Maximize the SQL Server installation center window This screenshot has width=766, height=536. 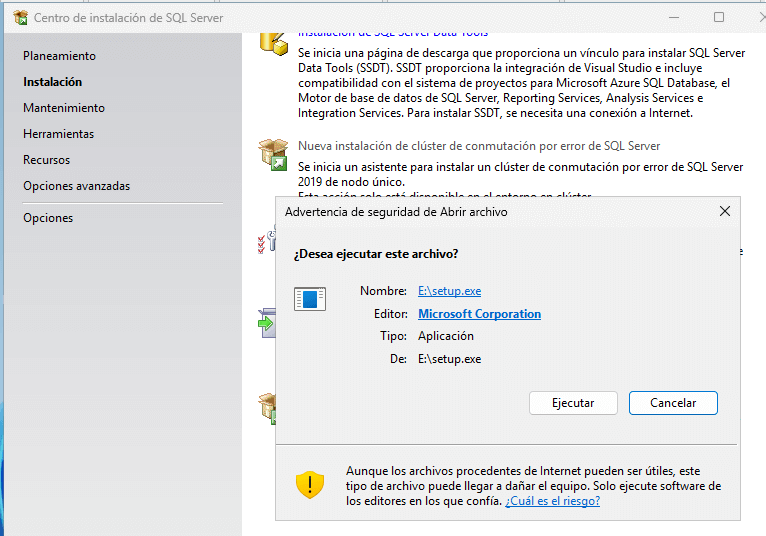718,17
